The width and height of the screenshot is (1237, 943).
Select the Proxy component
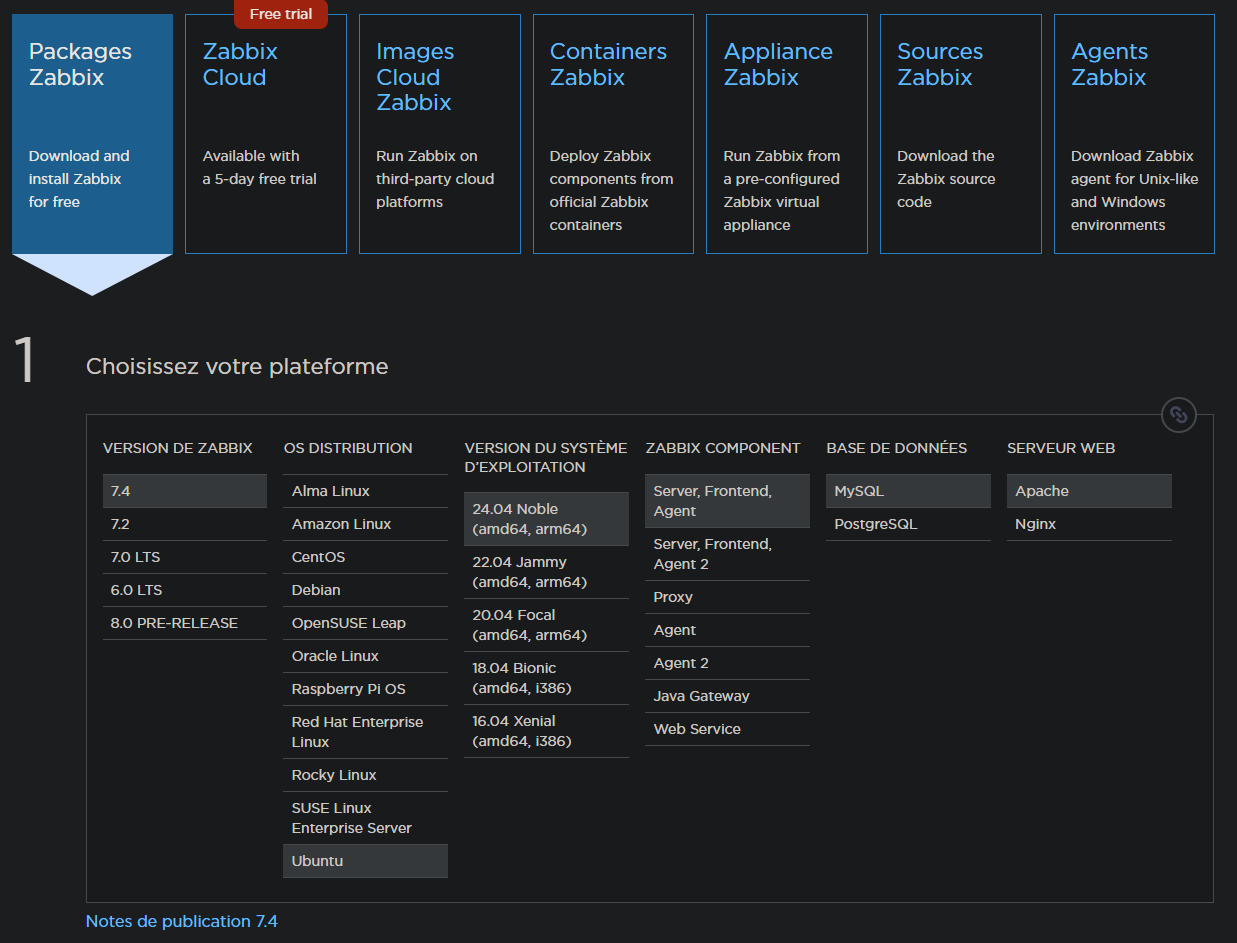click(727, 597)
